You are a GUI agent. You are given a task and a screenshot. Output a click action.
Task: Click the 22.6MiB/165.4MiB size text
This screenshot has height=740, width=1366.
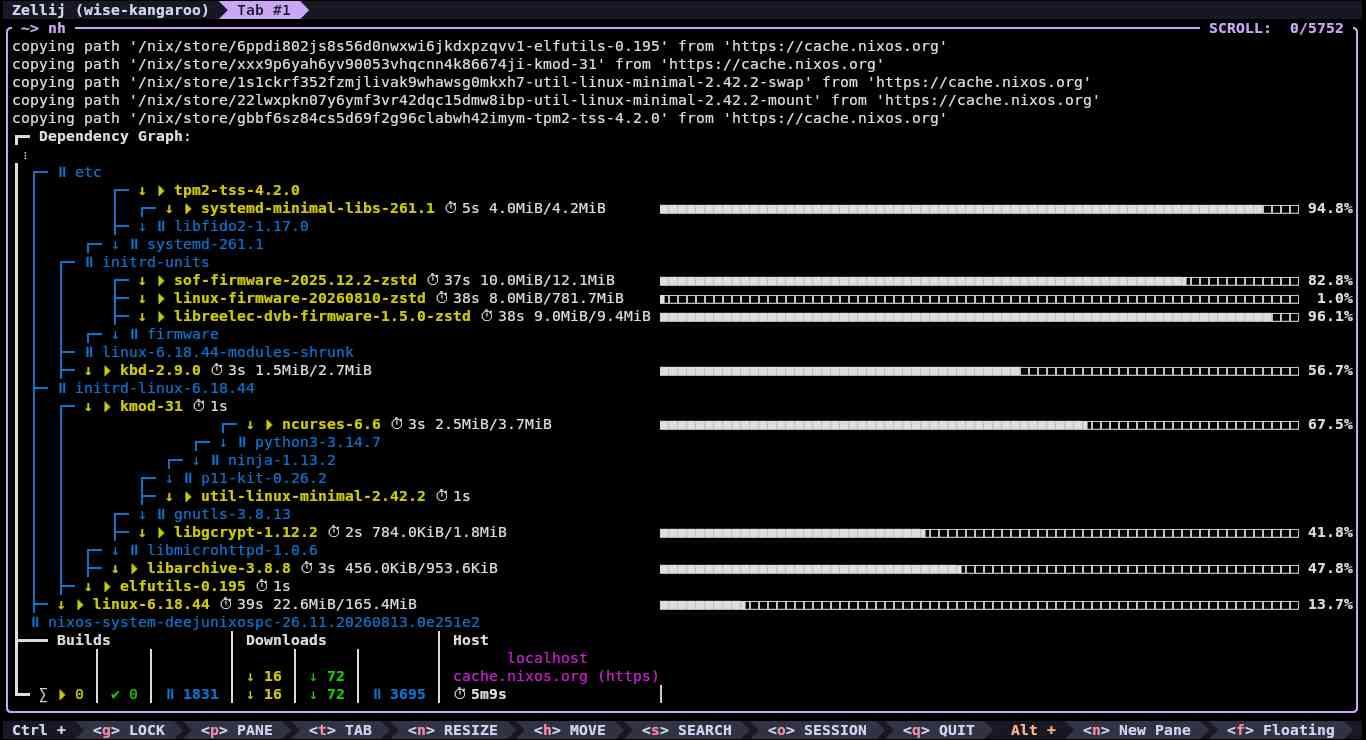click(x=345, y=604)
